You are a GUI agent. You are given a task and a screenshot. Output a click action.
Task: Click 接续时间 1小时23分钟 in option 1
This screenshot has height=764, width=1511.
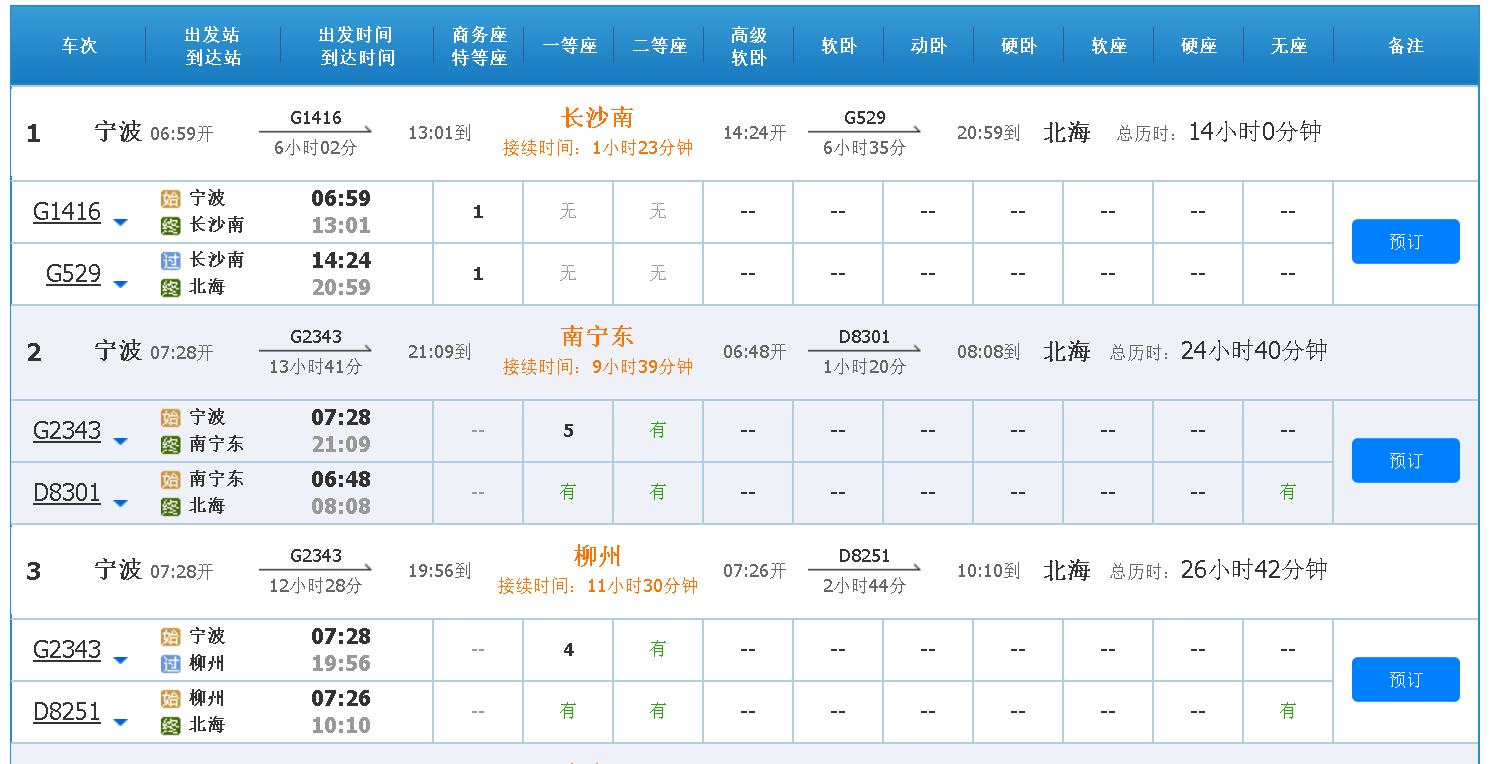tap(597, 148)
